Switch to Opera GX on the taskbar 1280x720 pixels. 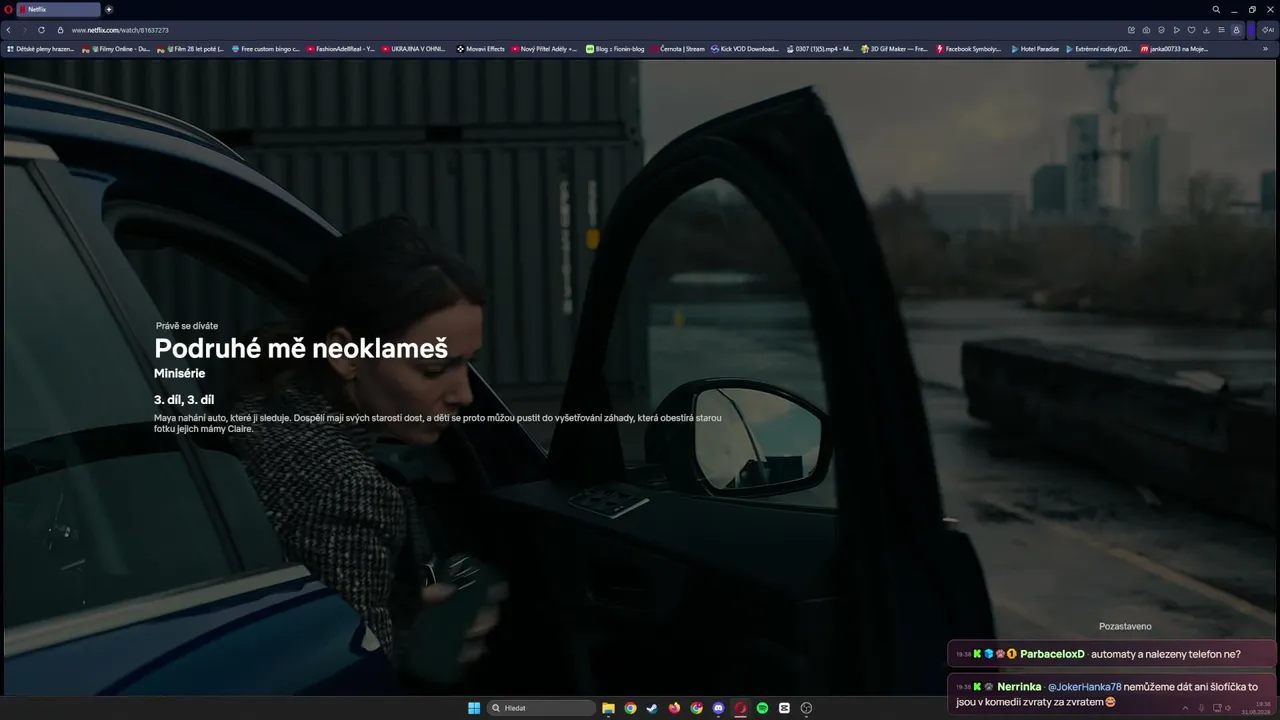pyautogui.click(x=740, y=708)
